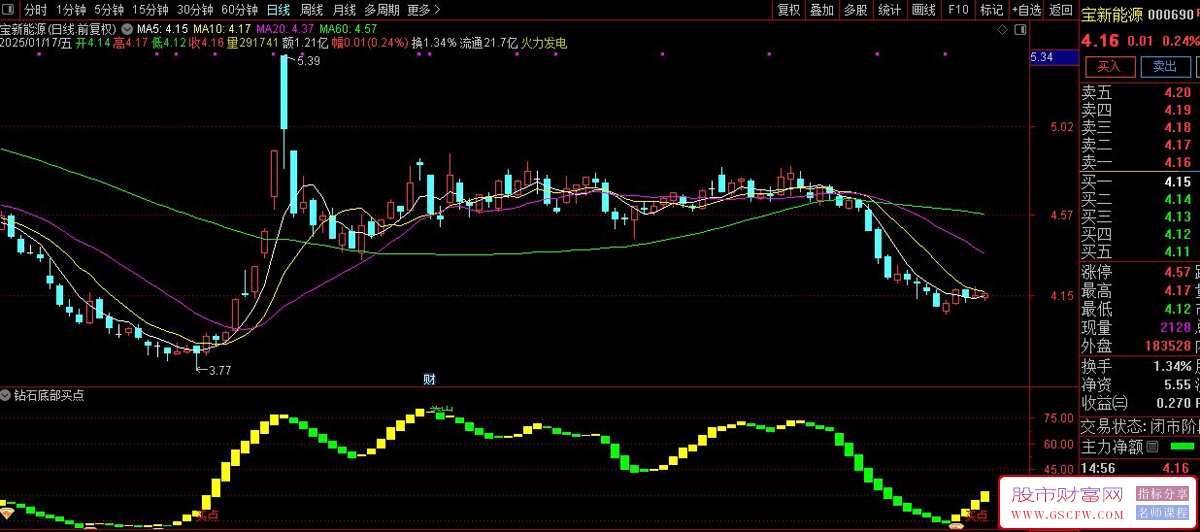Select the 卖一 price 4.16

coord(1176,163)
